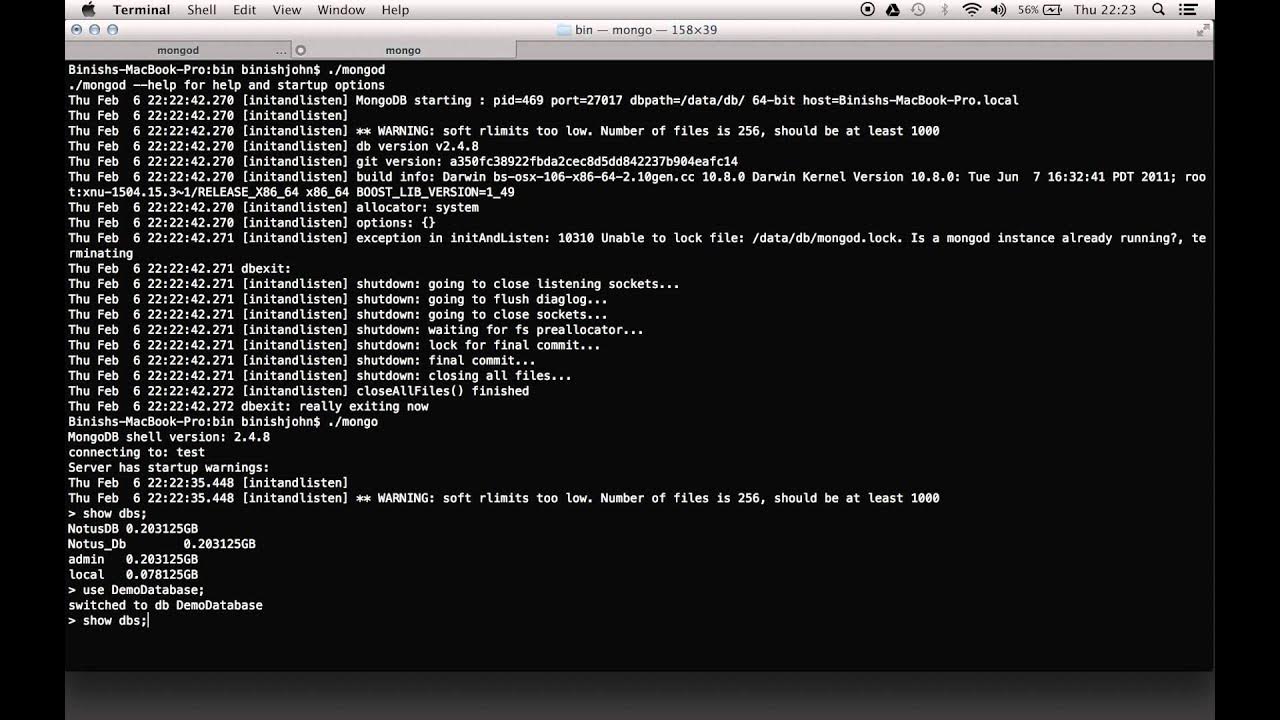
Task: Open the Window menu
Action: pos(341,10)
